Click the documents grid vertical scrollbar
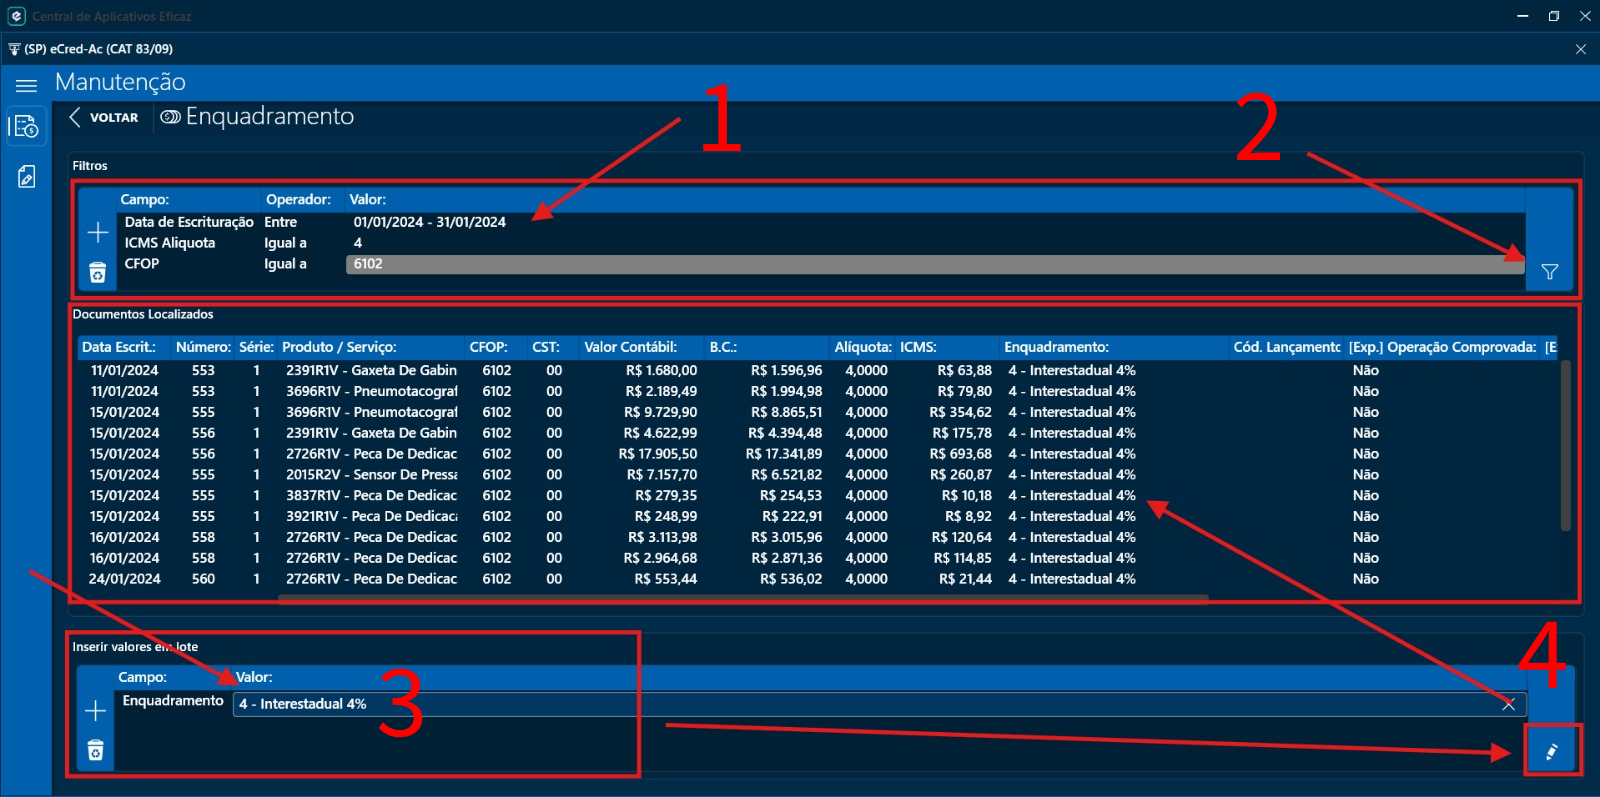 click(x=1565, y=445)
